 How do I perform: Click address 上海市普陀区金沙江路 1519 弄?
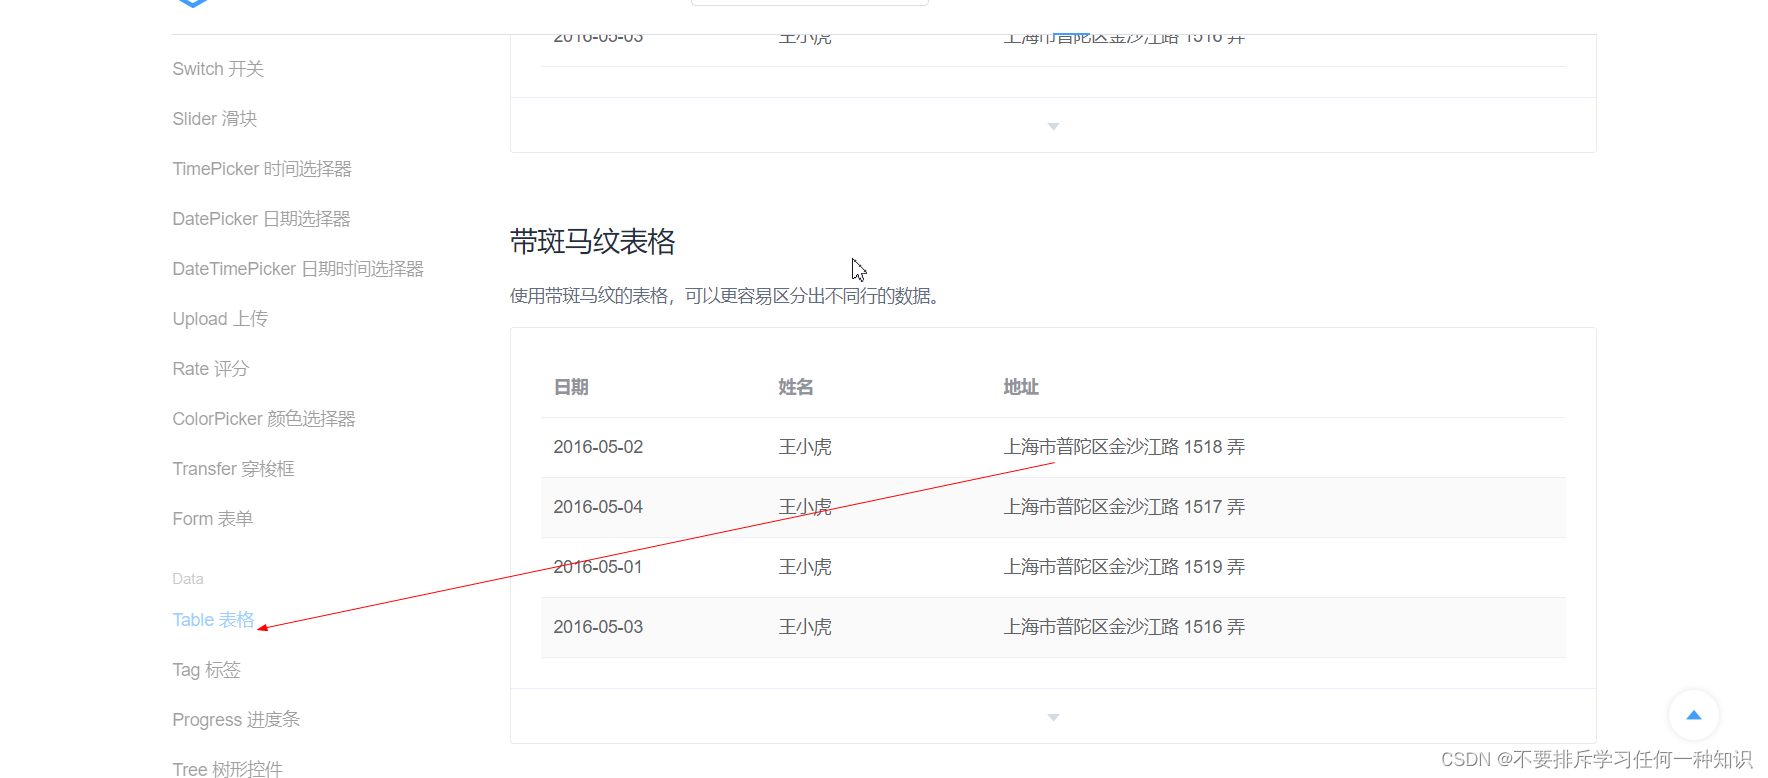click(1124, 567)
